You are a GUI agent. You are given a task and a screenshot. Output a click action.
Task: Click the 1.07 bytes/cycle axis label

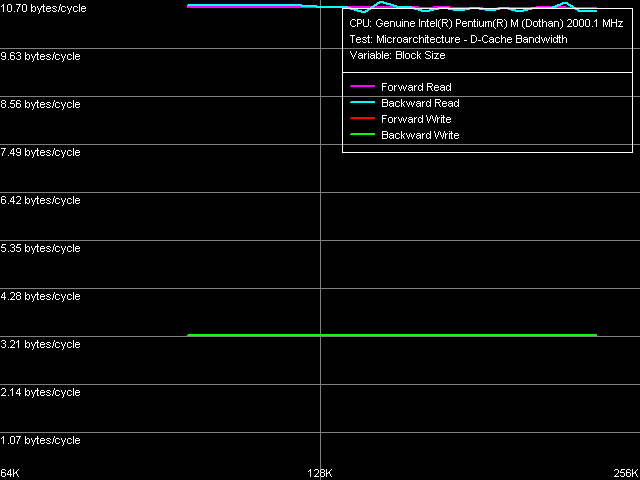click(40, 440)
